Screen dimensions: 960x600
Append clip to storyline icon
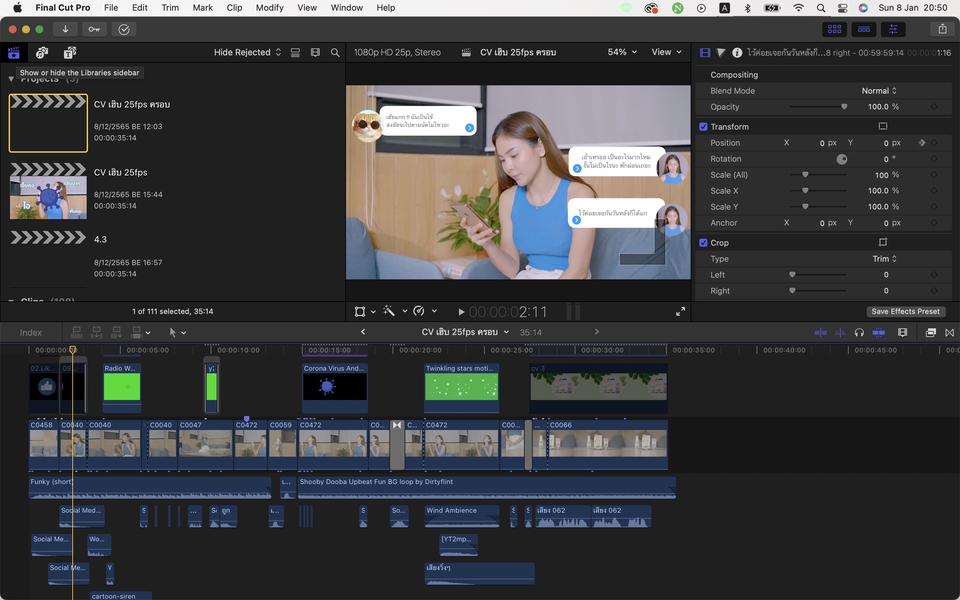click(x=116, y=332)
